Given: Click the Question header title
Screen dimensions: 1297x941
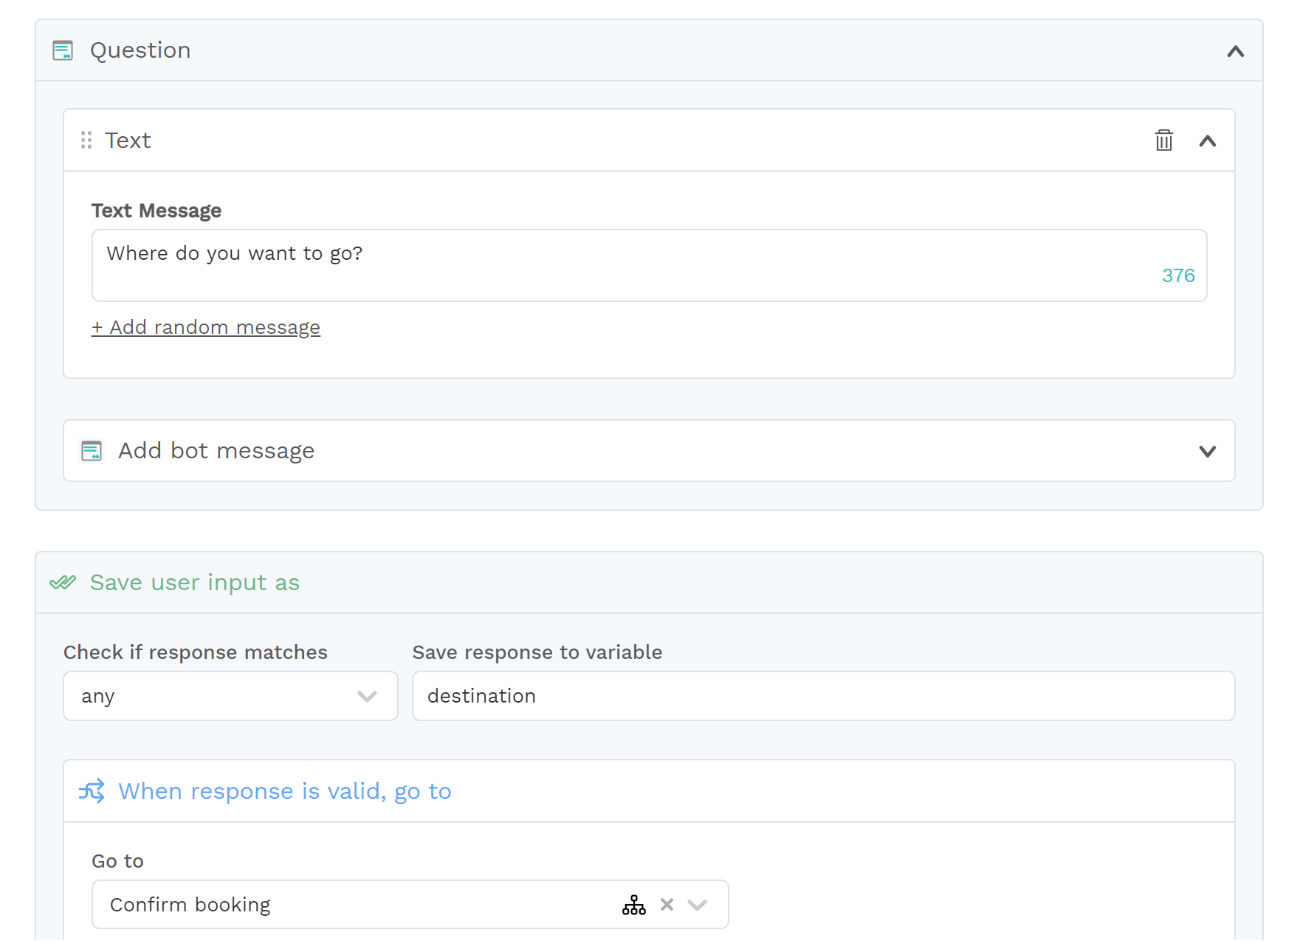Looking at the screenshot, I should coord(140,50).
